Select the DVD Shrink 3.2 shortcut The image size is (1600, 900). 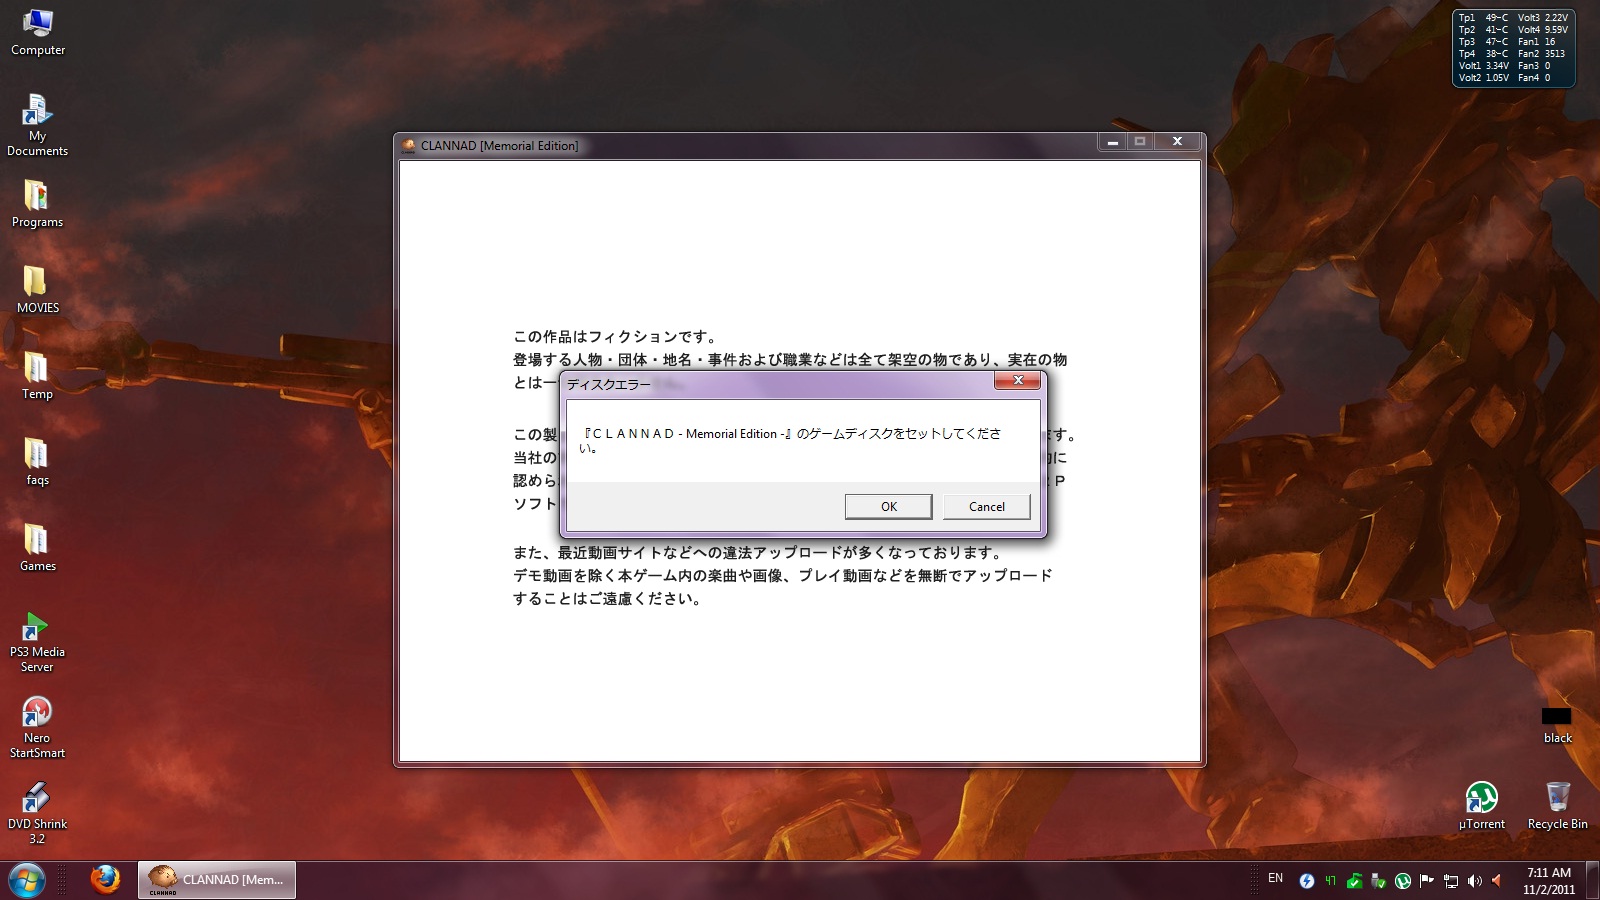(x=37, y=814)
